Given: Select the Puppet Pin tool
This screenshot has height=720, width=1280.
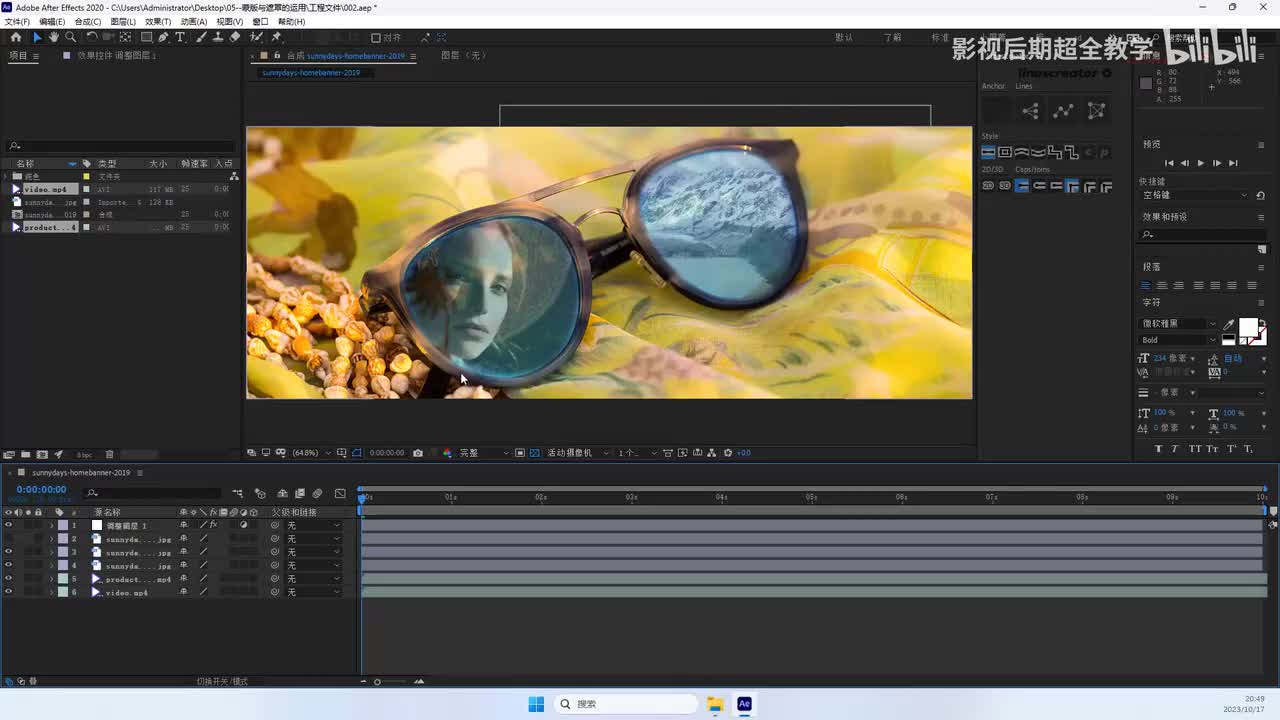Looking at the screenshot, I should pos(276,37).
